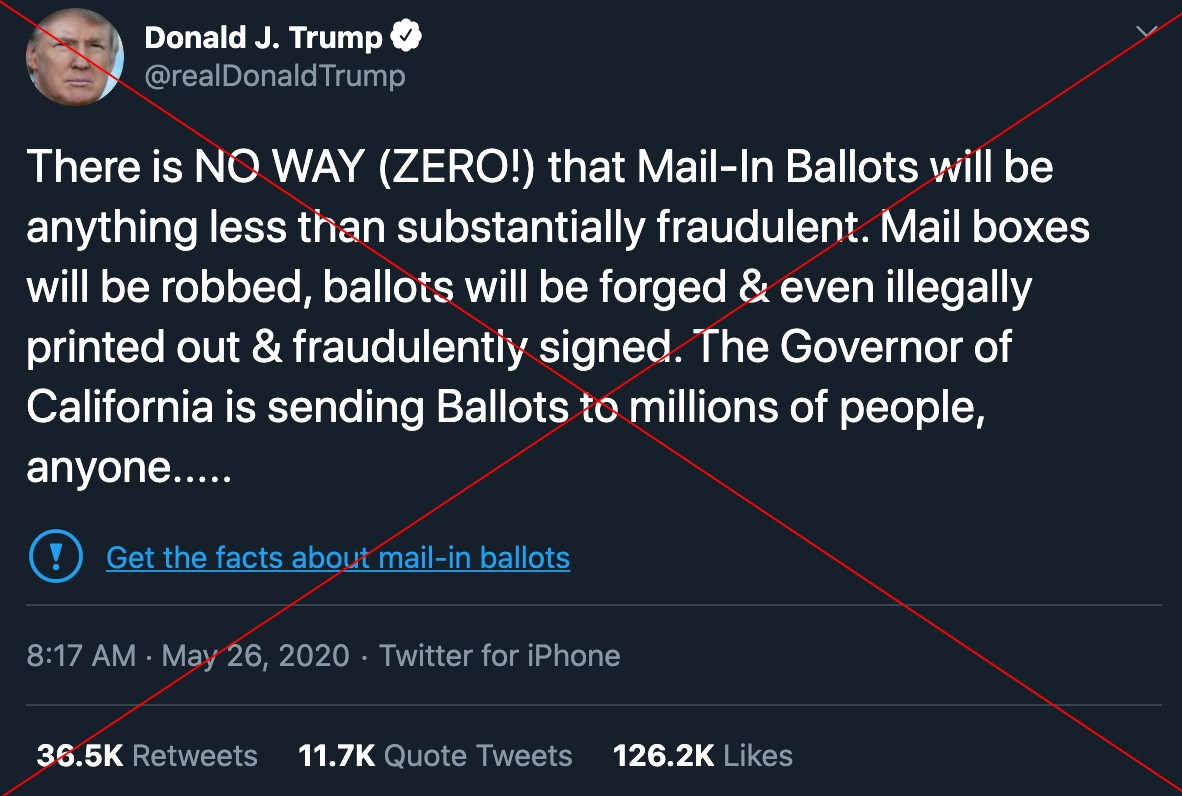The image size is (1182, 796).
Task: Click the 'NO WAY (ZERO!)' phrase in tweet
Action: (364, 167)
